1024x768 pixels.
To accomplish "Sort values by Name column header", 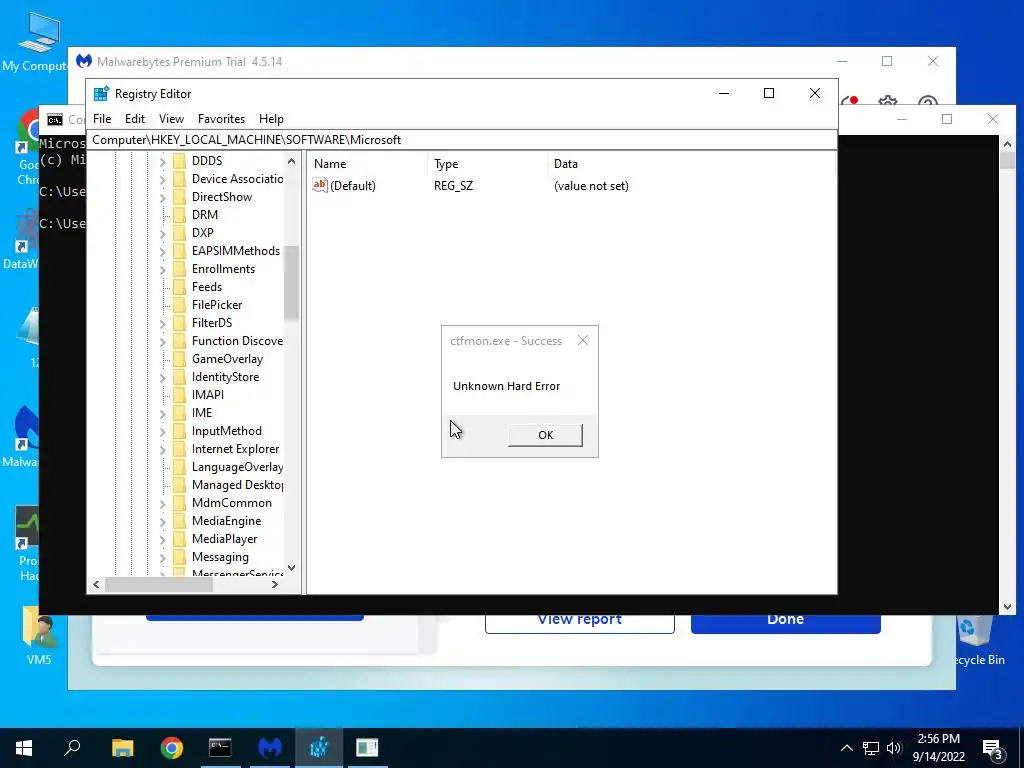I will click(368, 164).
